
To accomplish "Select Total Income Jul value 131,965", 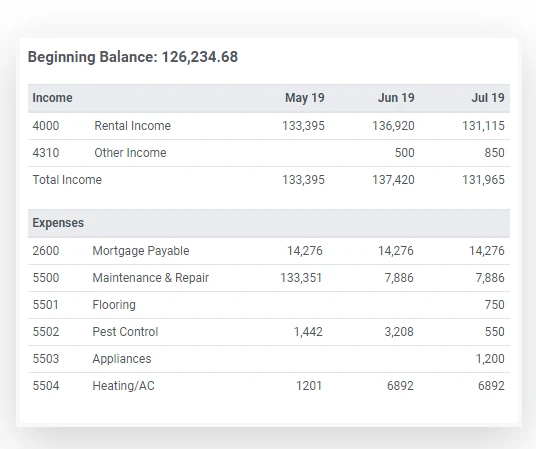I will (483, 180).
